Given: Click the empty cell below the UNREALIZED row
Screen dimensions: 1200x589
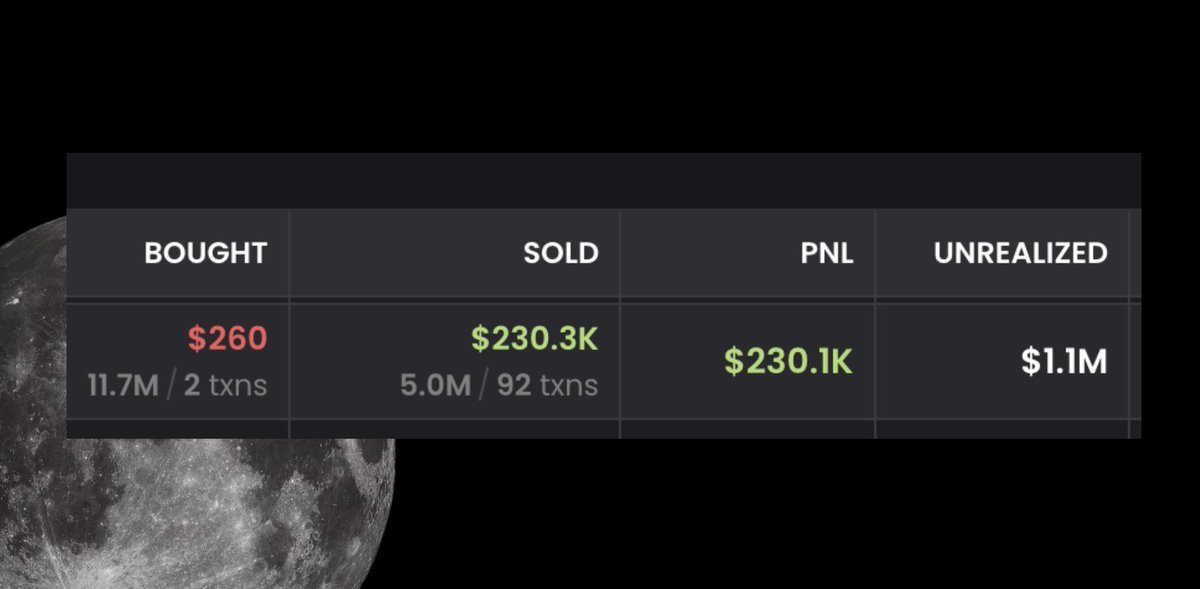Looking at the screenshot, I should (1002, 430).
